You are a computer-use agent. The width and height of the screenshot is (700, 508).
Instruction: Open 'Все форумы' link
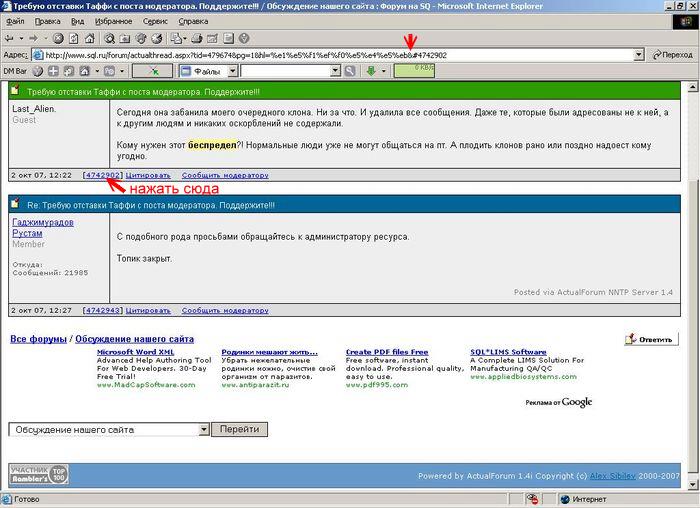38,340
